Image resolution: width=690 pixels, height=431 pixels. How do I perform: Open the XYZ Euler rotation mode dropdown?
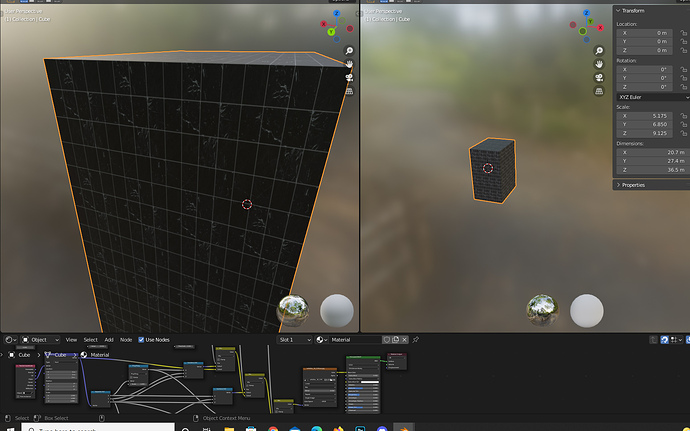[x=653, y=97]
